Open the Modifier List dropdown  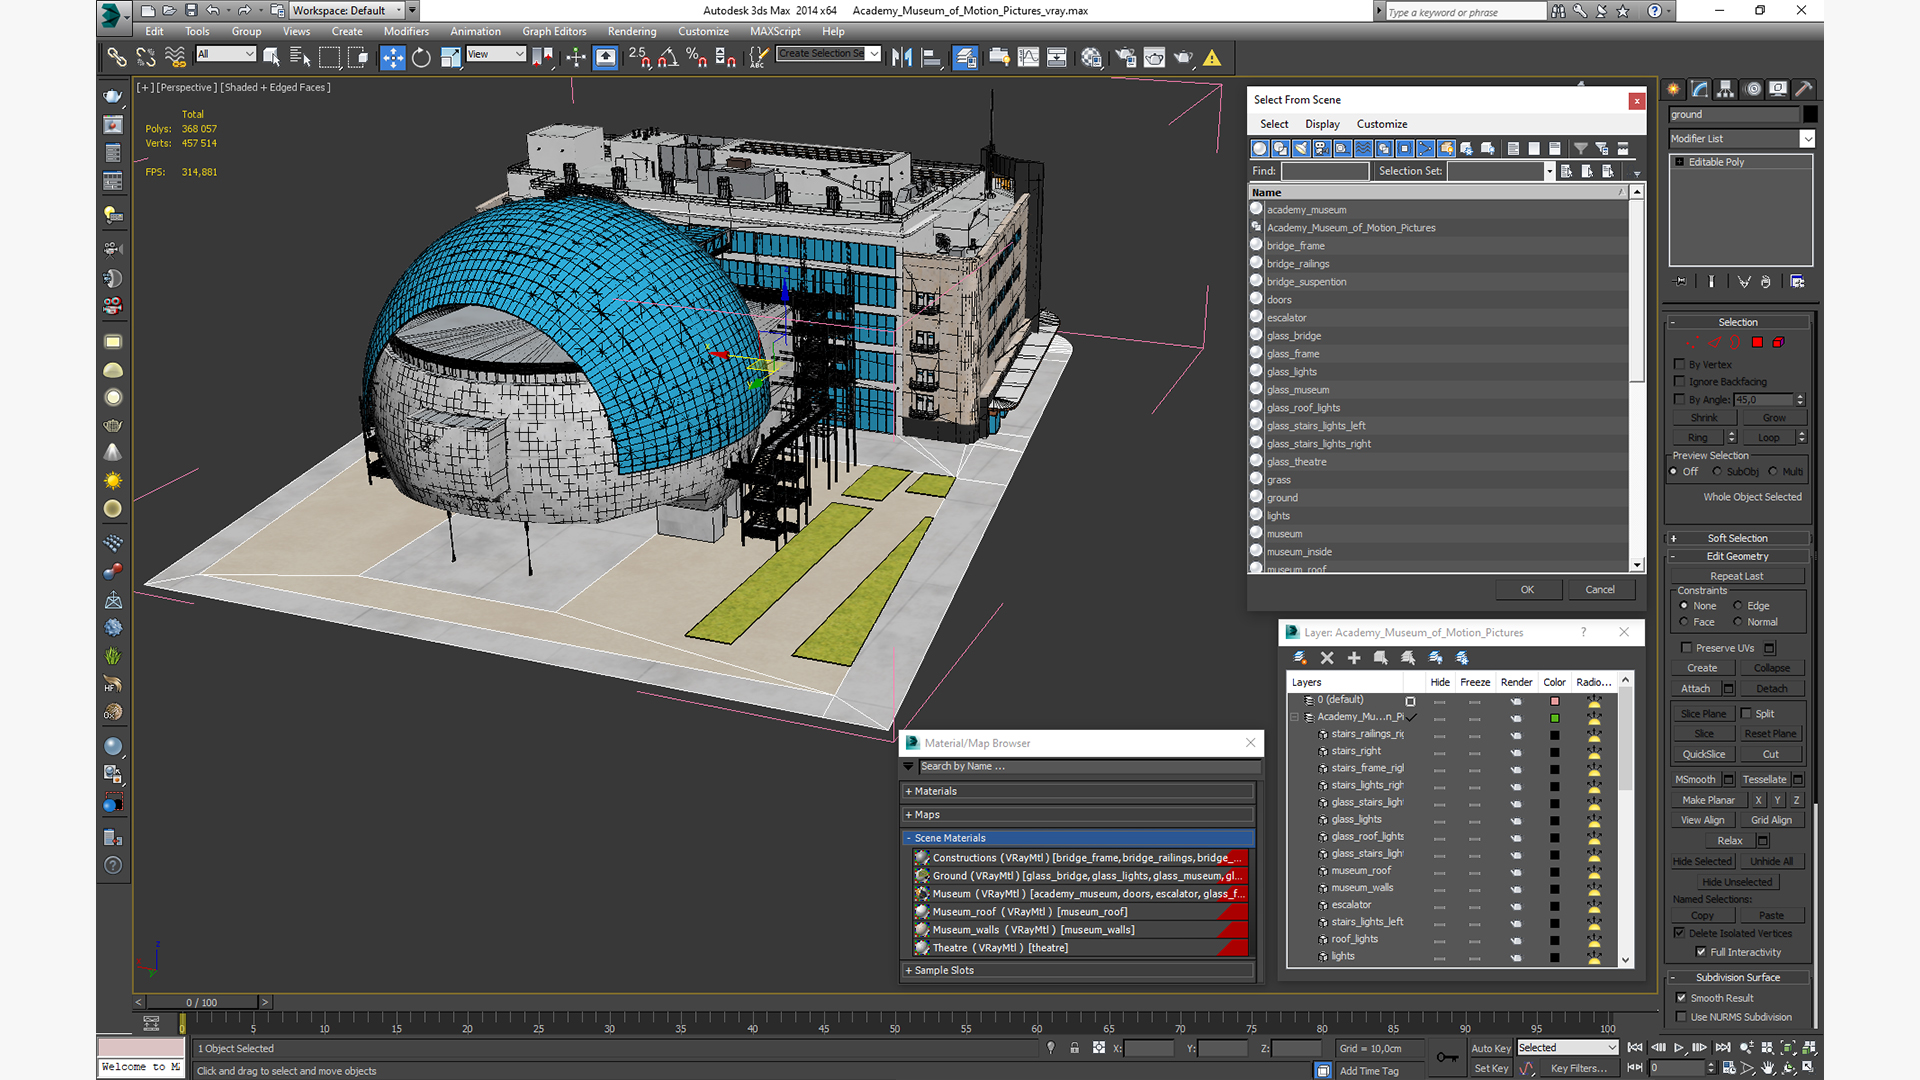tap(1741, 139)
